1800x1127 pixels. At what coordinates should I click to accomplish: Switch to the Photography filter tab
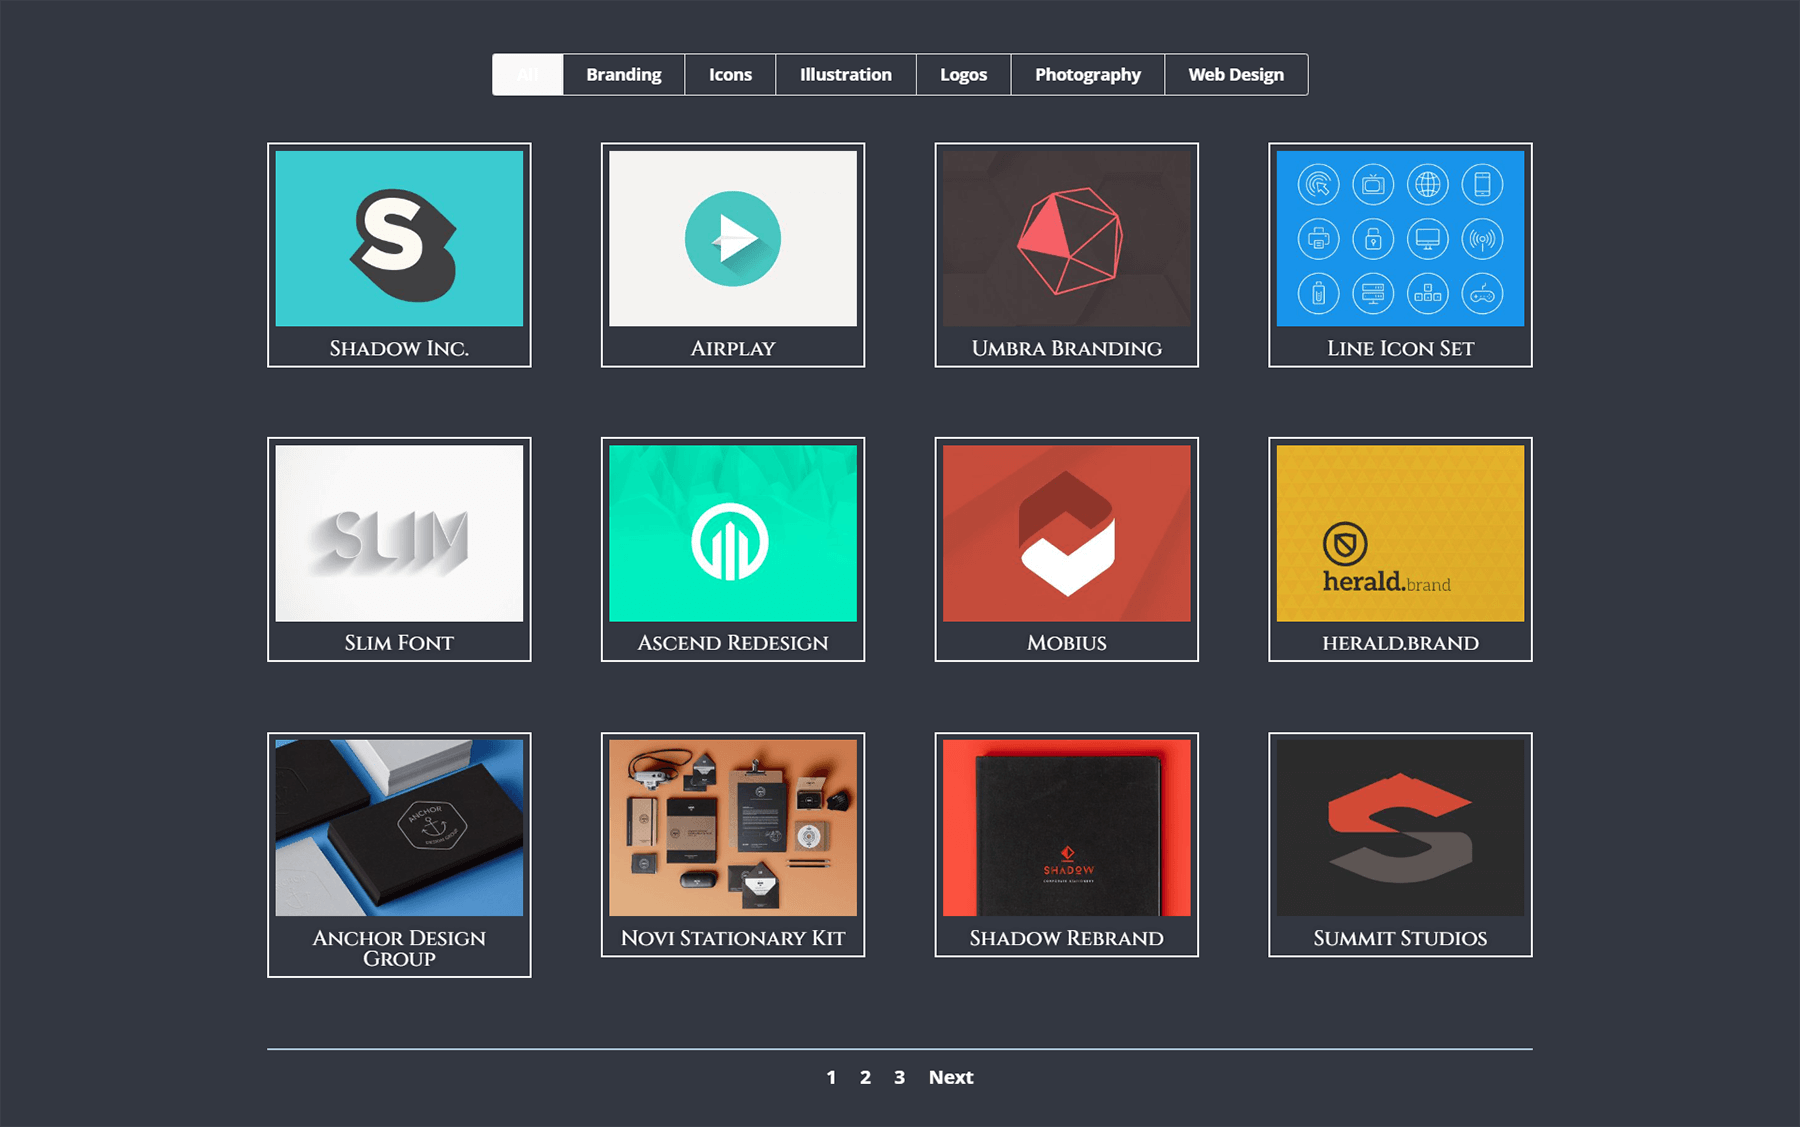click(1087, 74)
